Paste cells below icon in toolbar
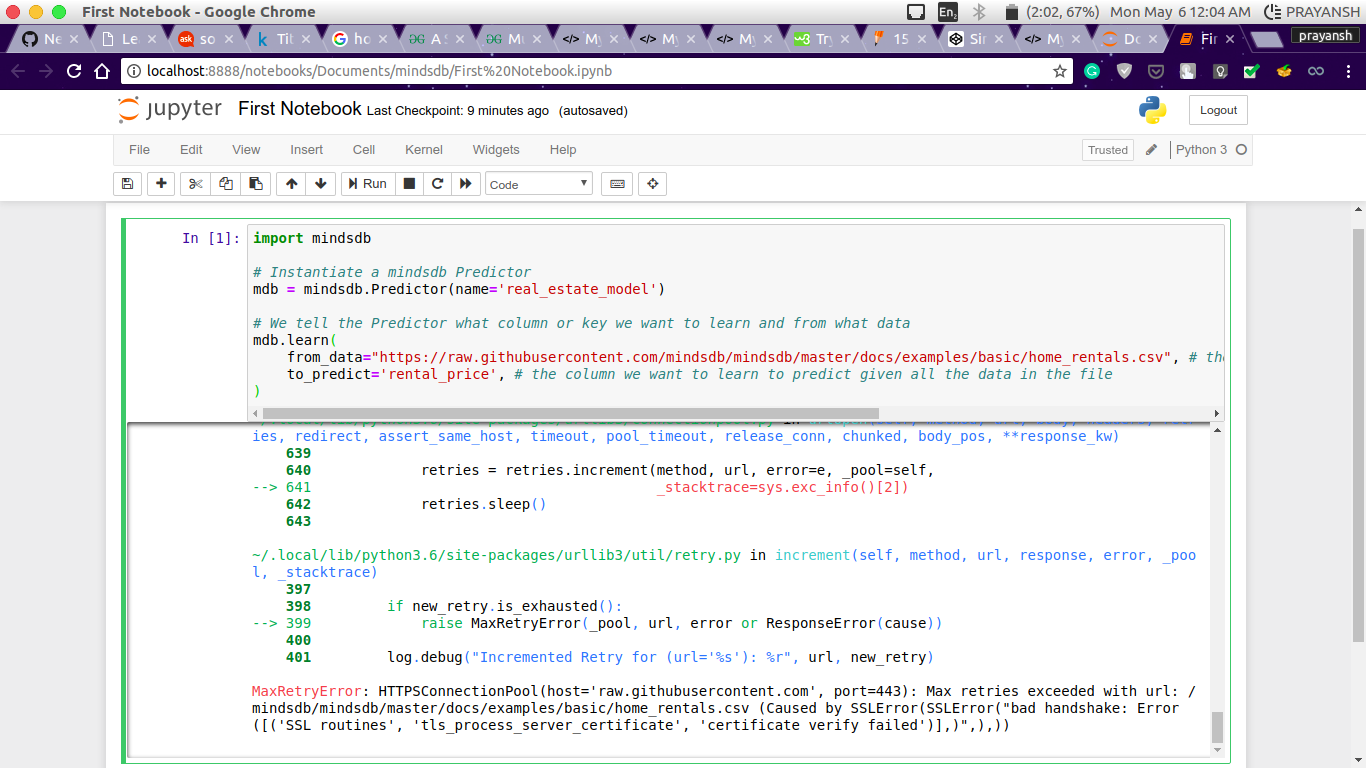Screen dimensions: 1366x768 [x=256, y=184]
